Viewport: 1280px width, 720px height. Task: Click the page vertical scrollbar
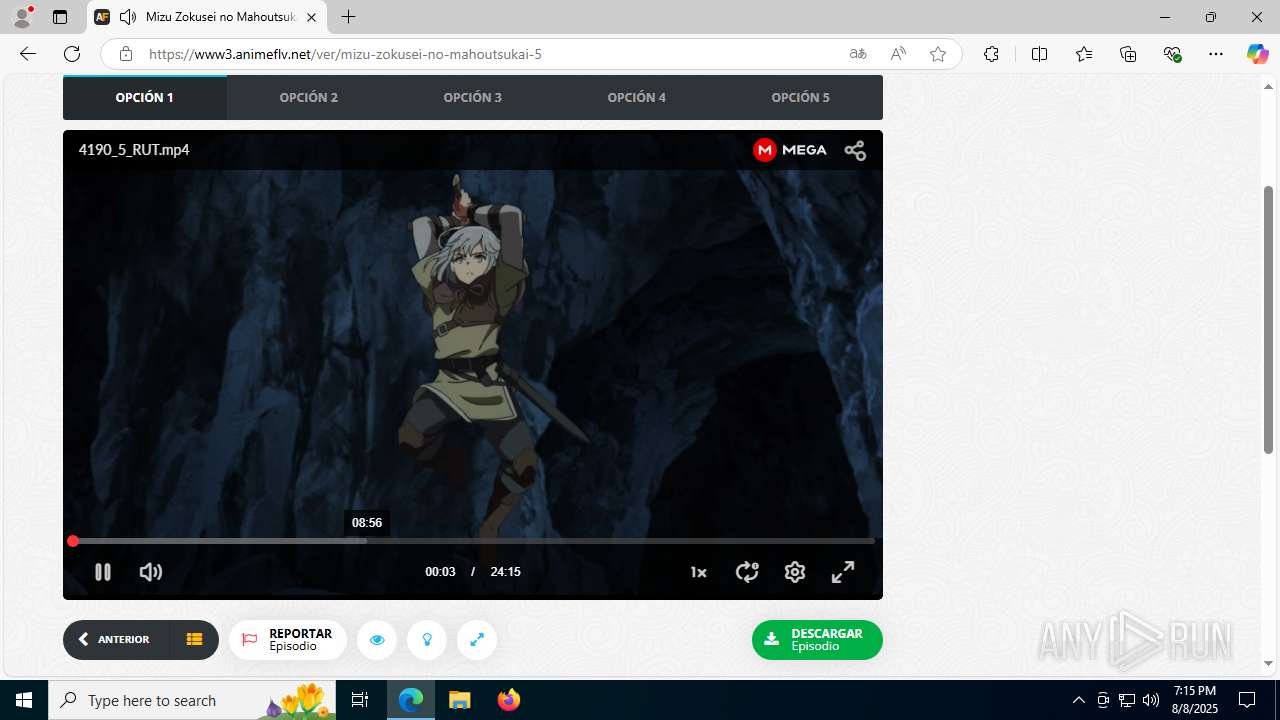click(1268, 320)
